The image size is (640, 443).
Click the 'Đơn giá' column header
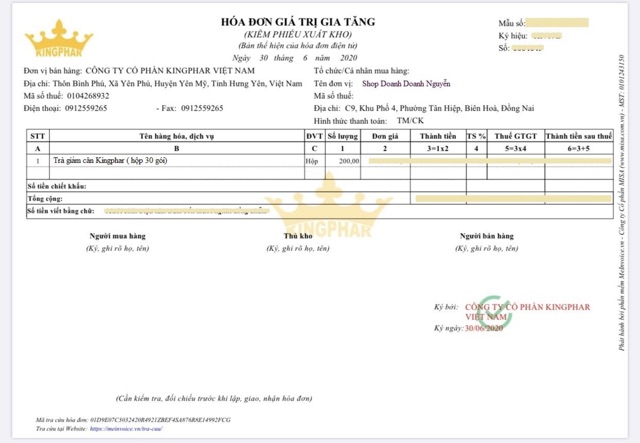(x=385, y=136)
